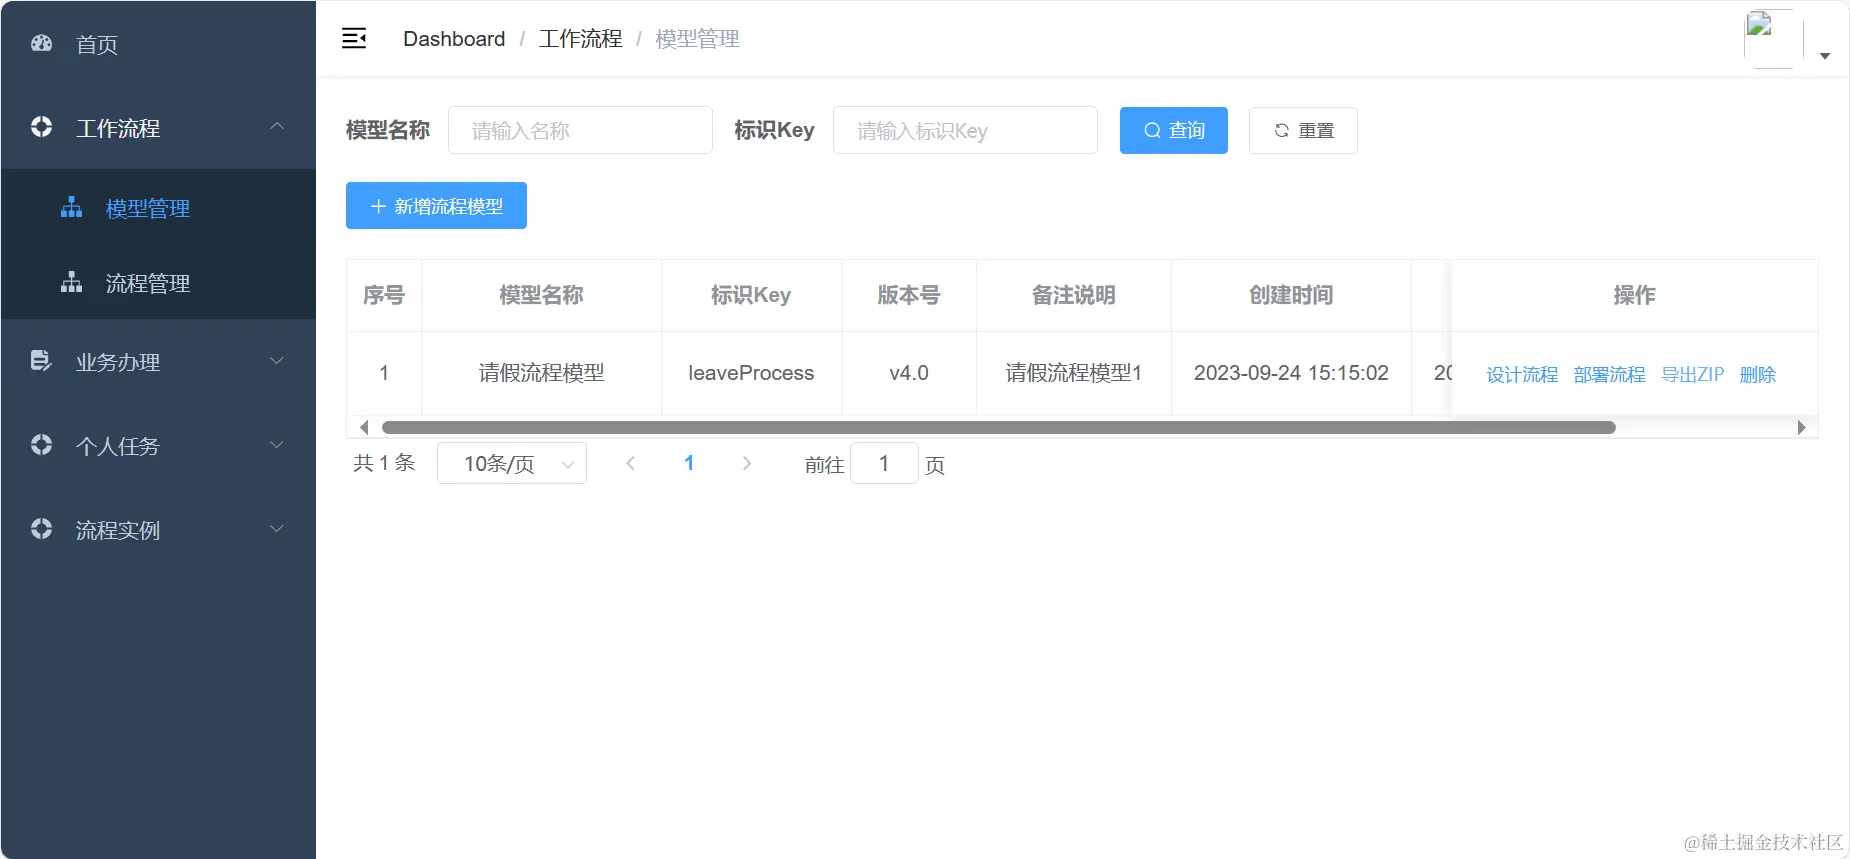1850x859 pixels.
Task: Open the 10条/页 page size dropdown
Action: [512, 463]
